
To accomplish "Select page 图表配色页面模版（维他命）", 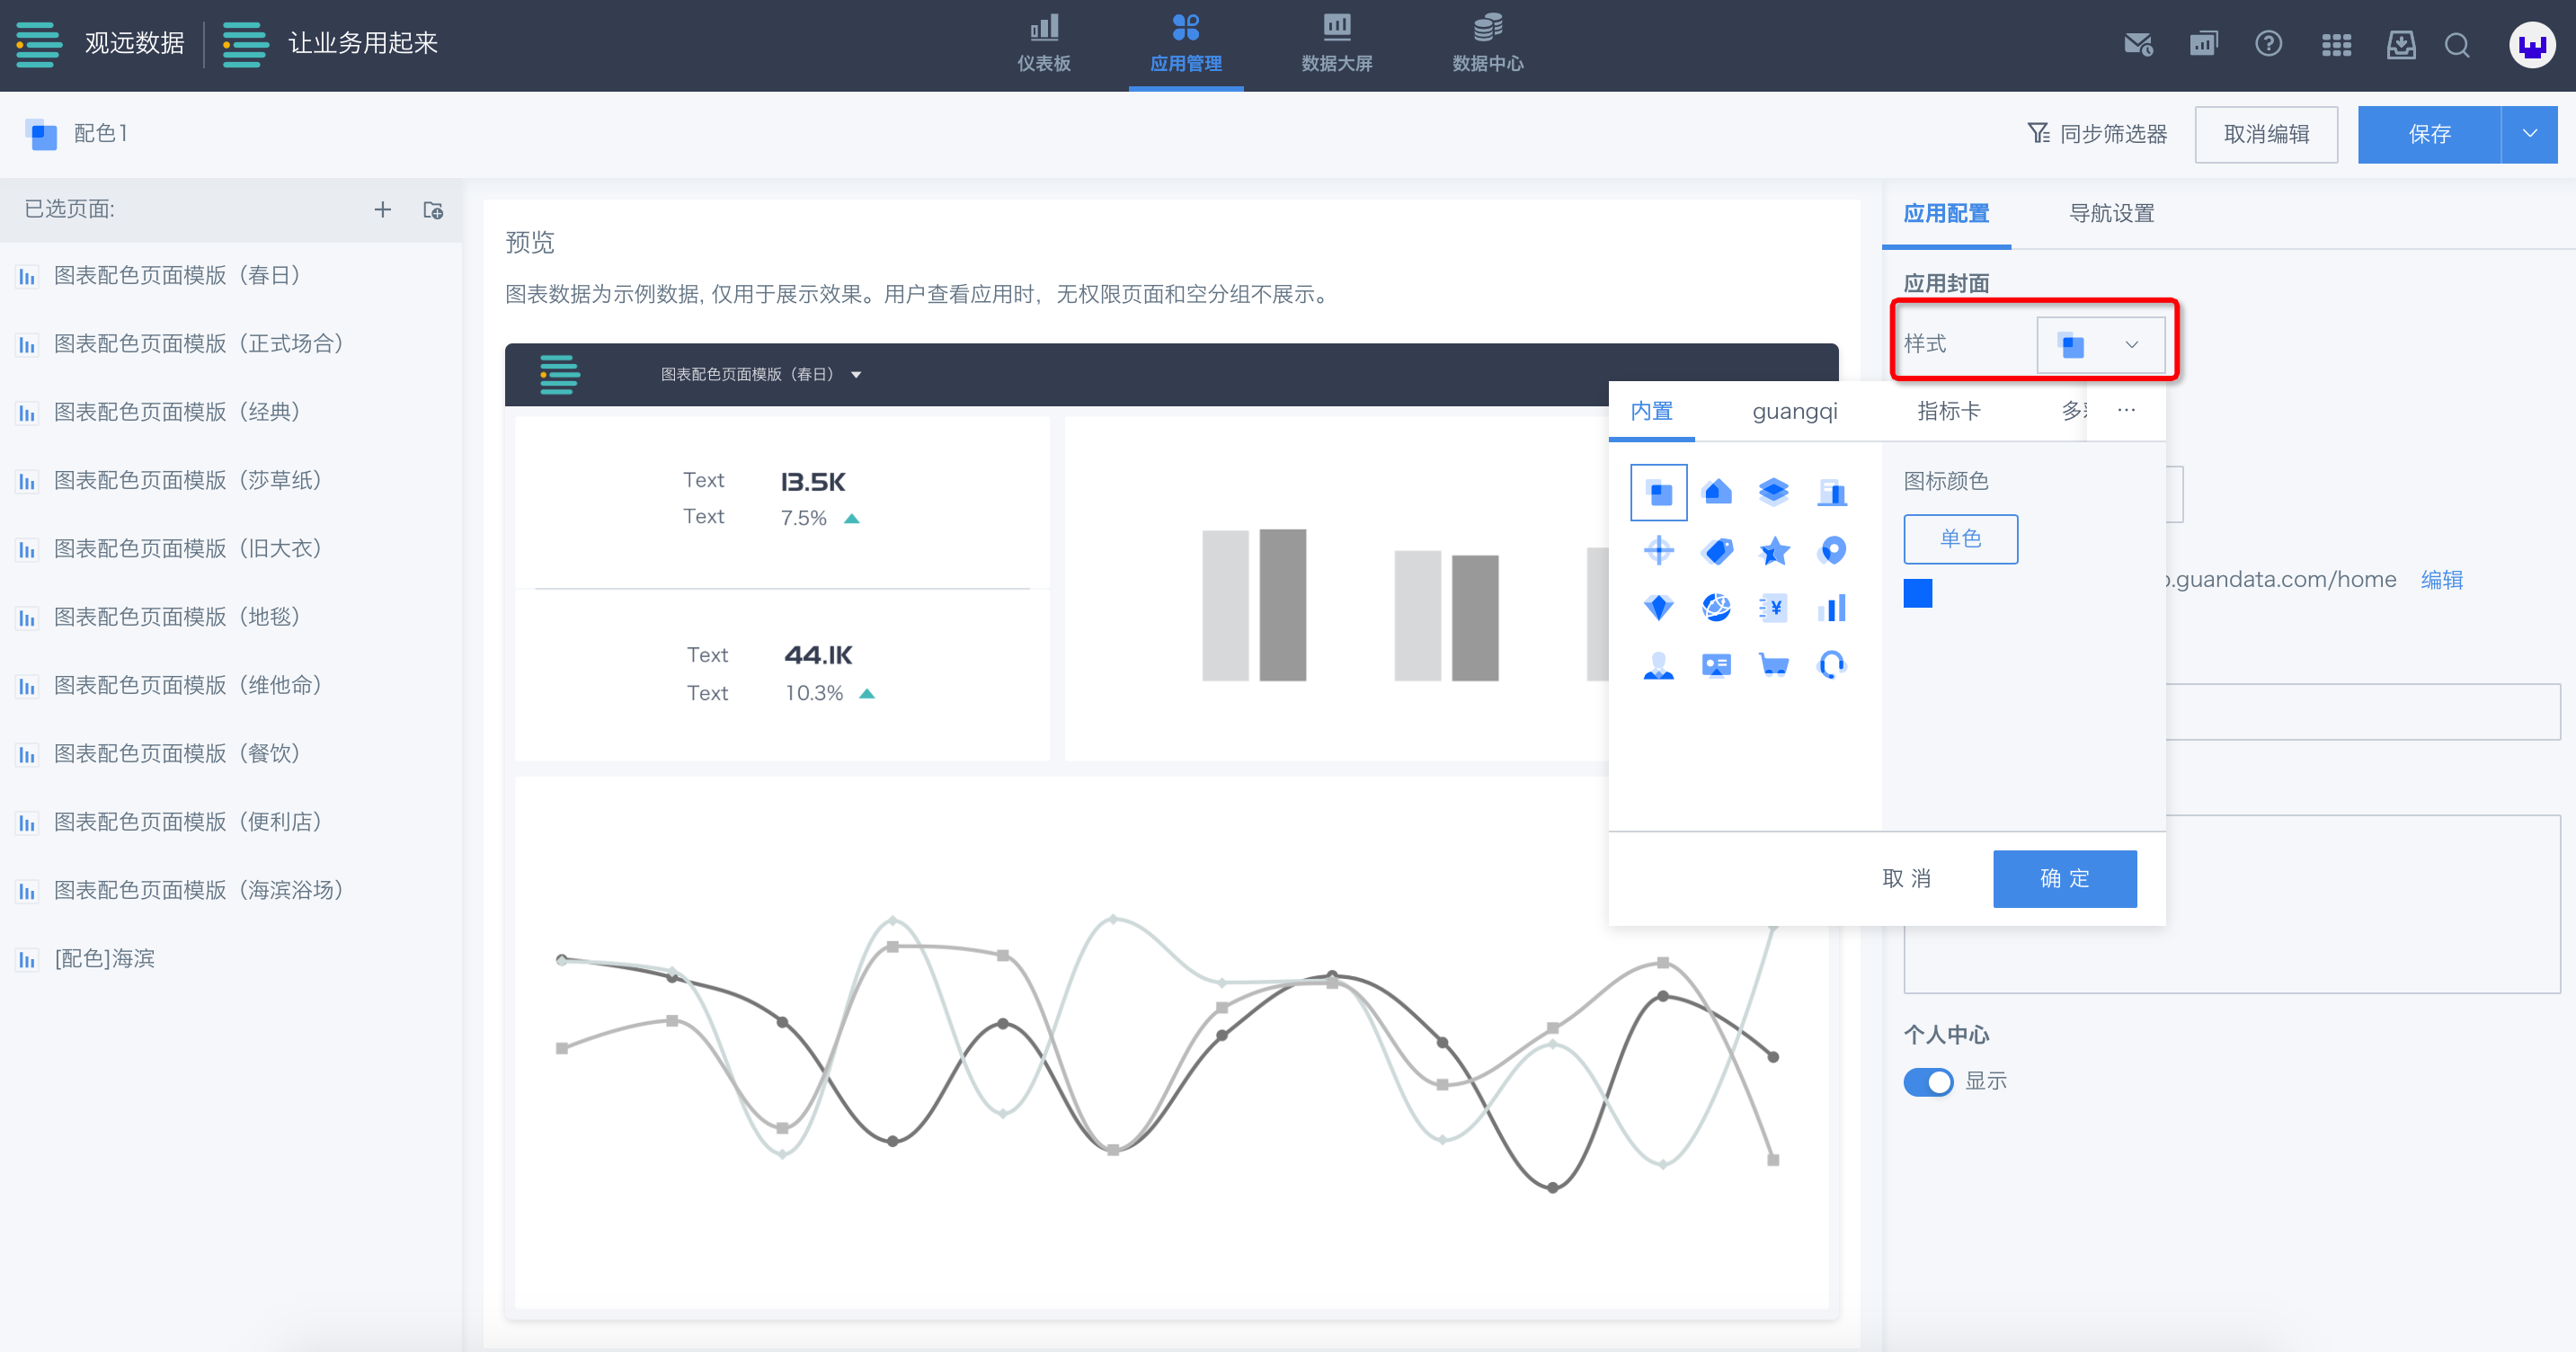I will (x=231, y=685).
